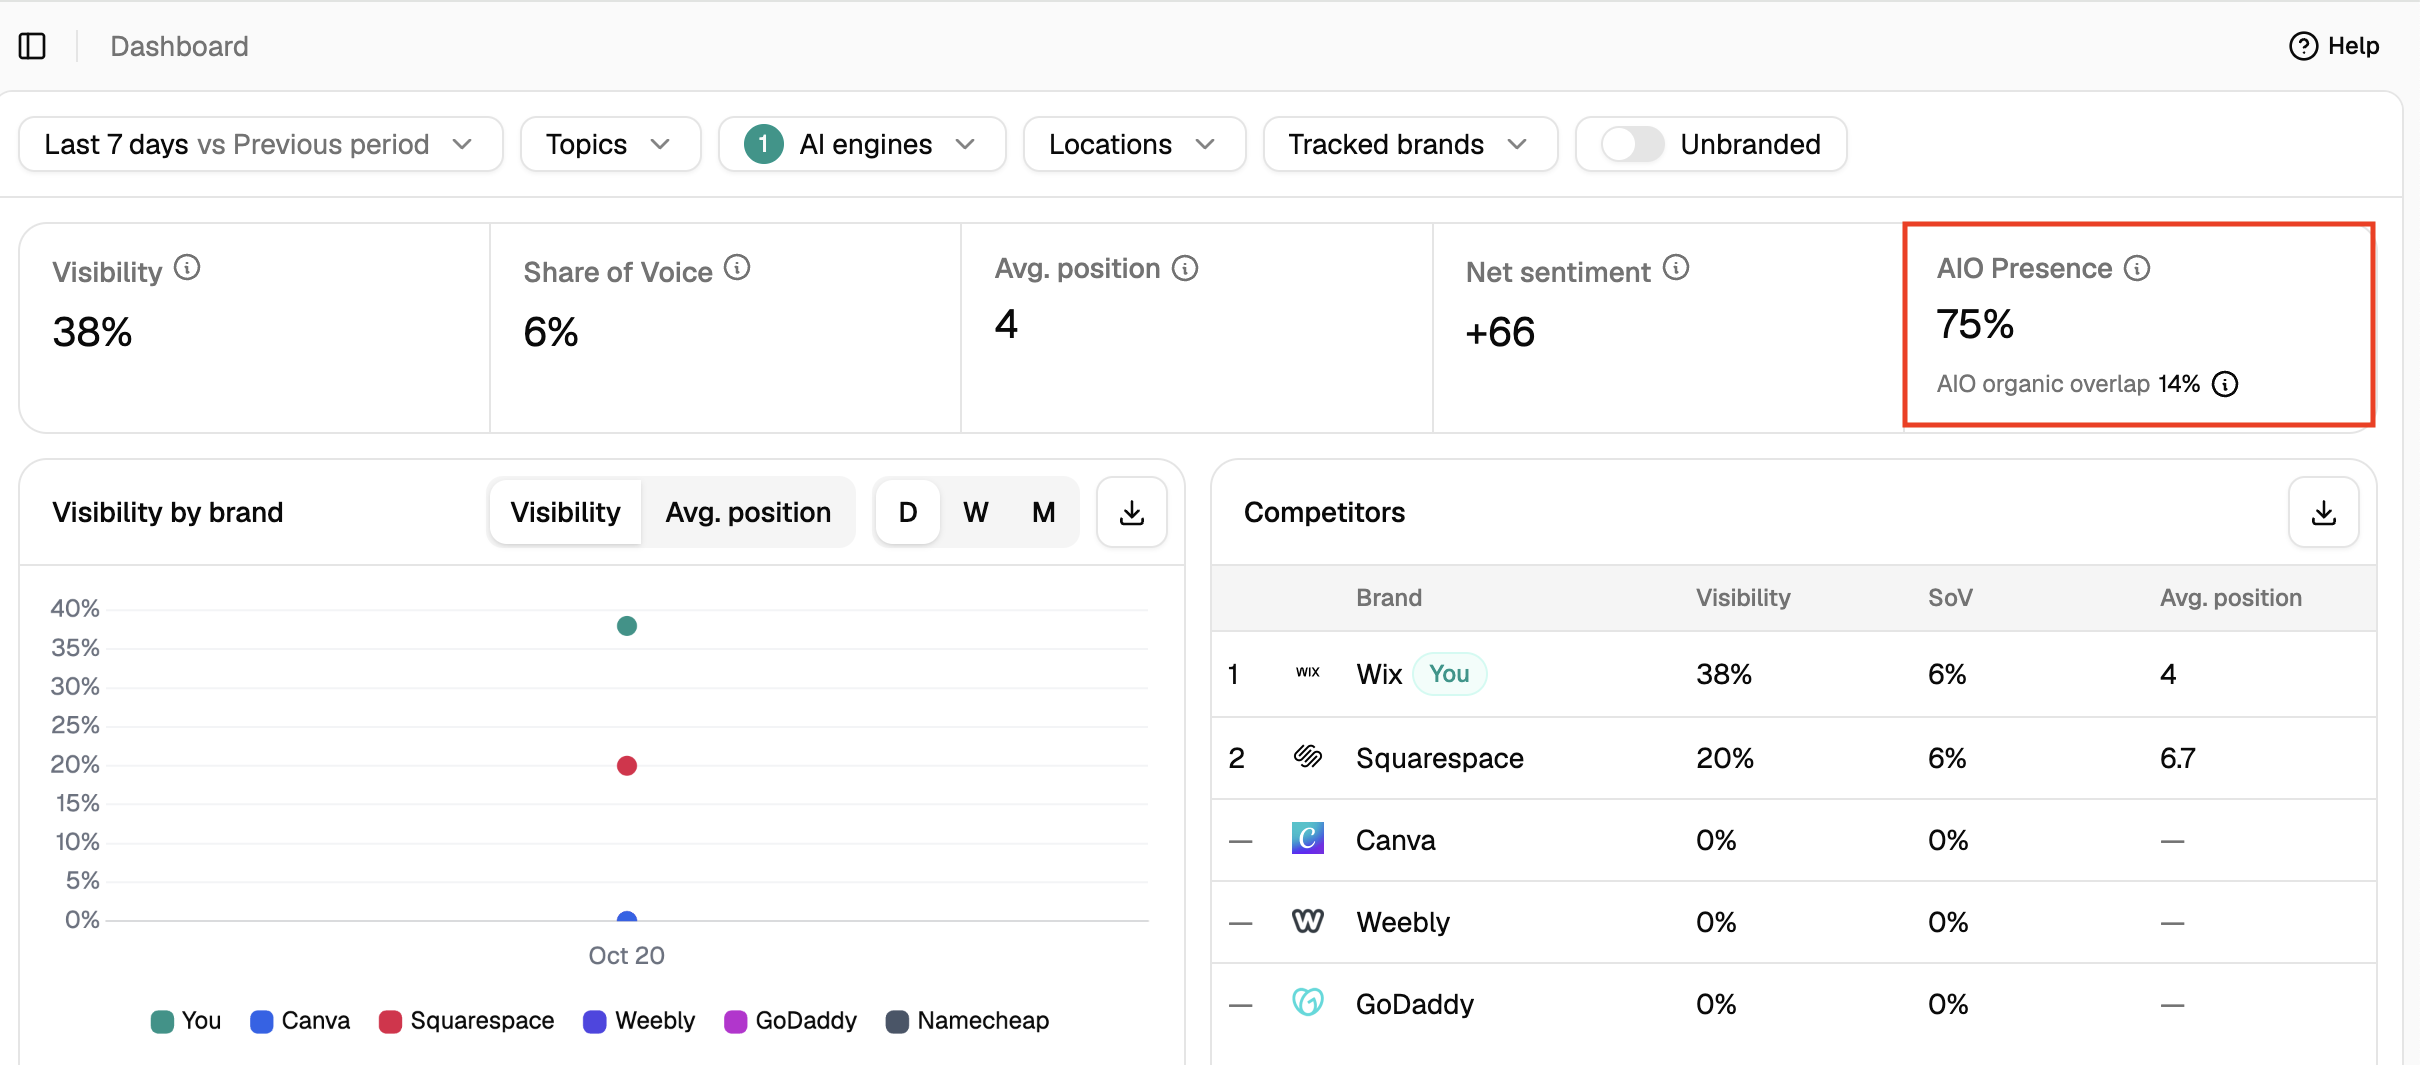Click the Dashboard breadcrumb title
This screenshot has width=2420, height=1065.
click(x=179, y=46)
